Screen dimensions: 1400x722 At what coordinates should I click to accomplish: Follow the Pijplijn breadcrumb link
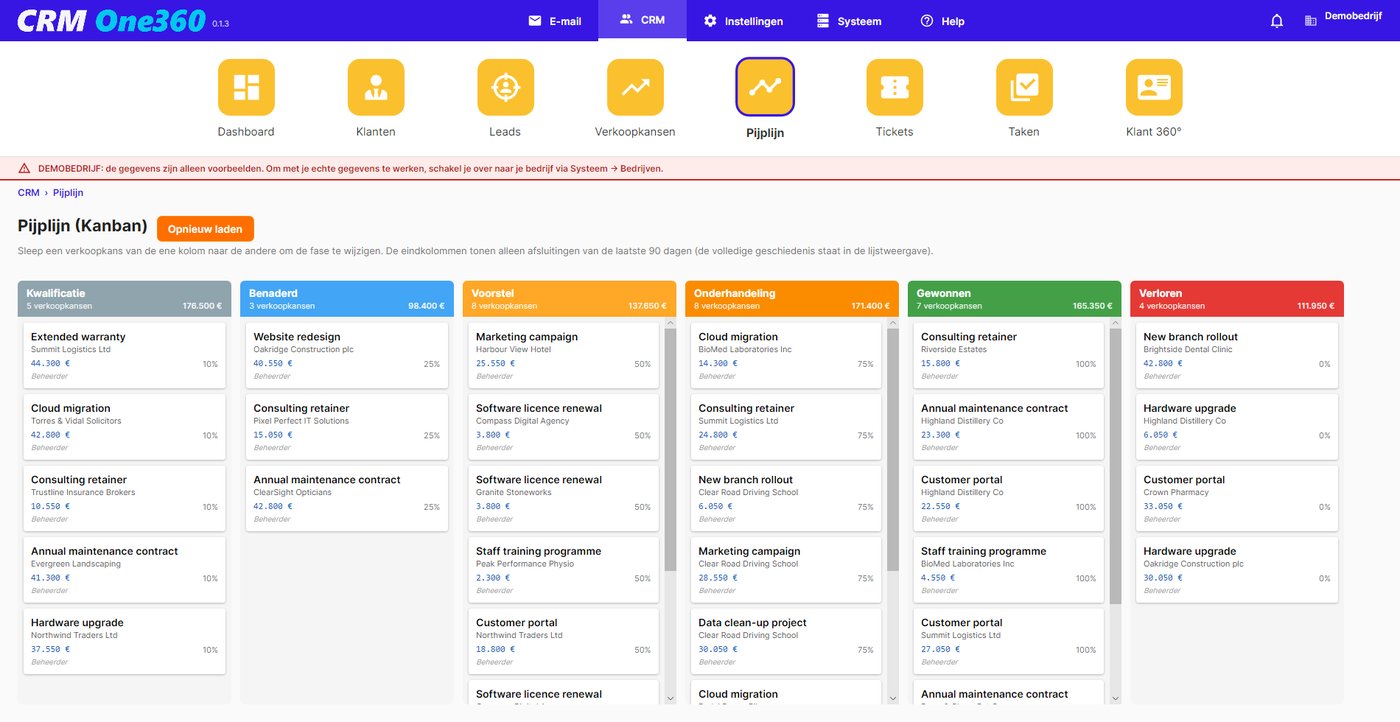68,193
